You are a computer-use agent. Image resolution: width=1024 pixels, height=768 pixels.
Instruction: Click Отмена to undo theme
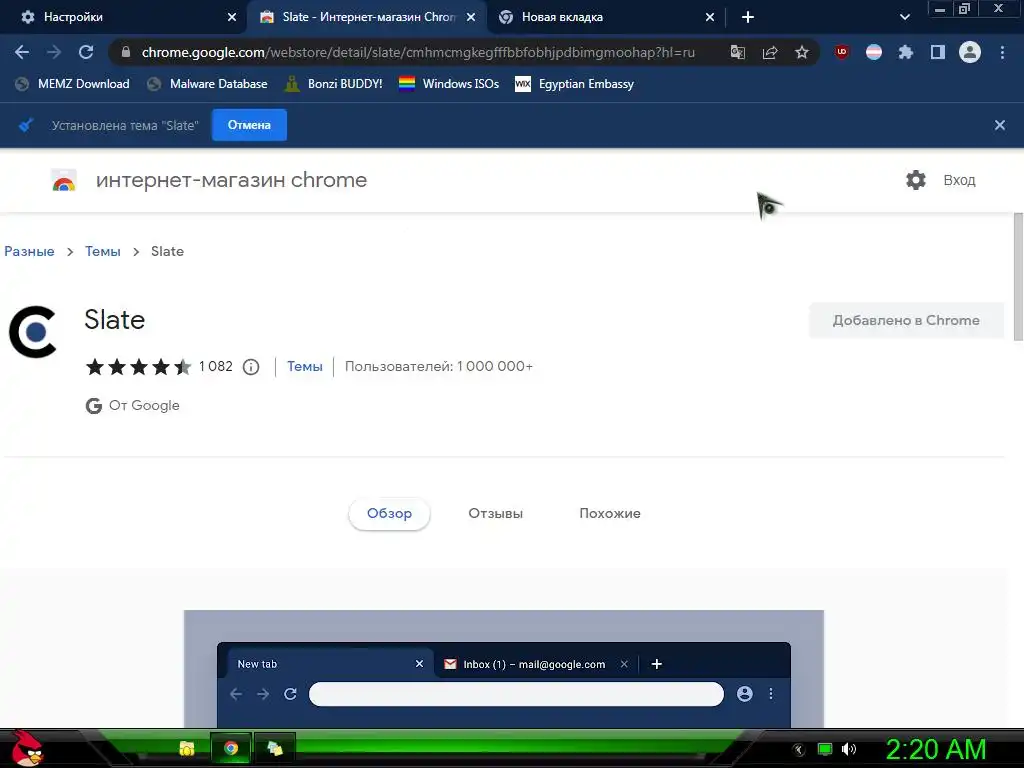coord(249,125)
